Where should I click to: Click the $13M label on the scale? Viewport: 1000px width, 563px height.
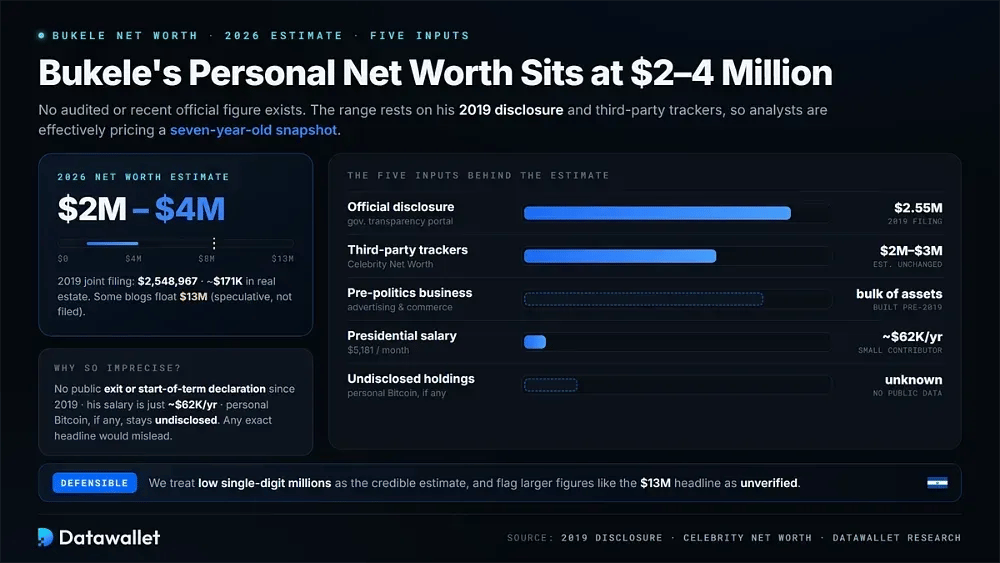point(283,259)
